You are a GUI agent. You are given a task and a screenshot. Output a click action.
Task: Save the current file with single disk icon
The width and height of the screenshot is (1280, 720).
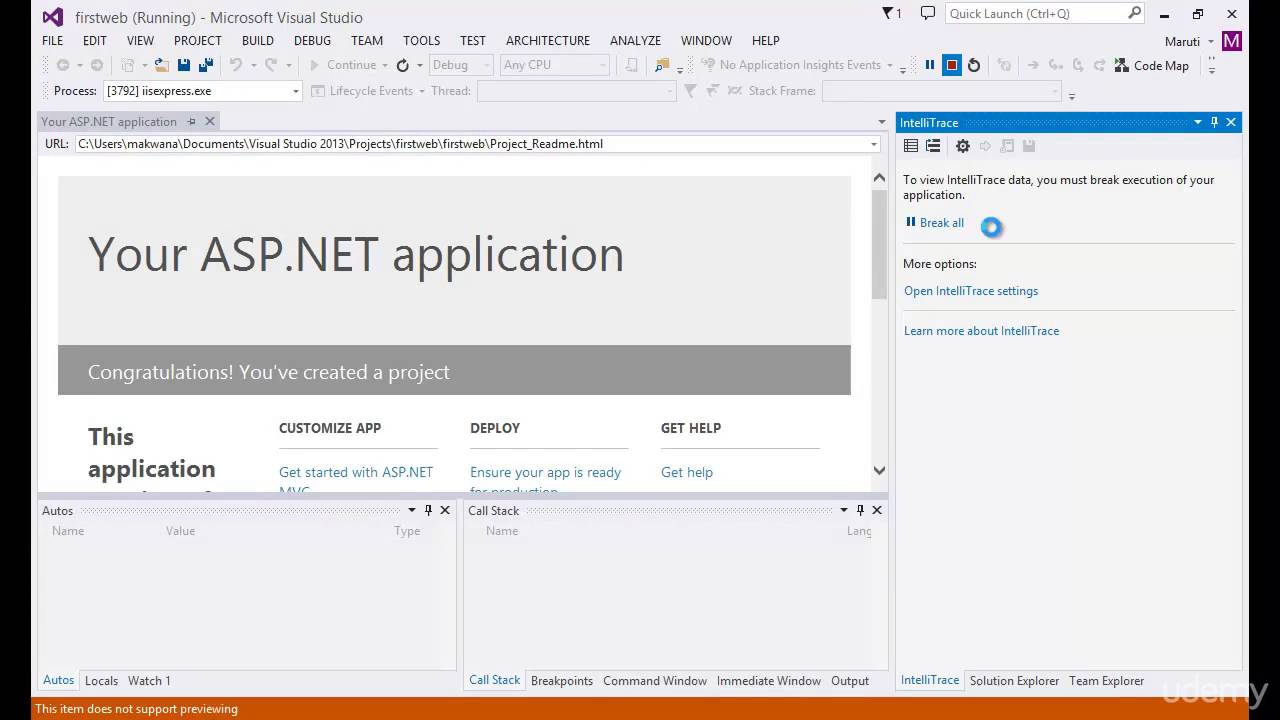click(x=184, y=65)
